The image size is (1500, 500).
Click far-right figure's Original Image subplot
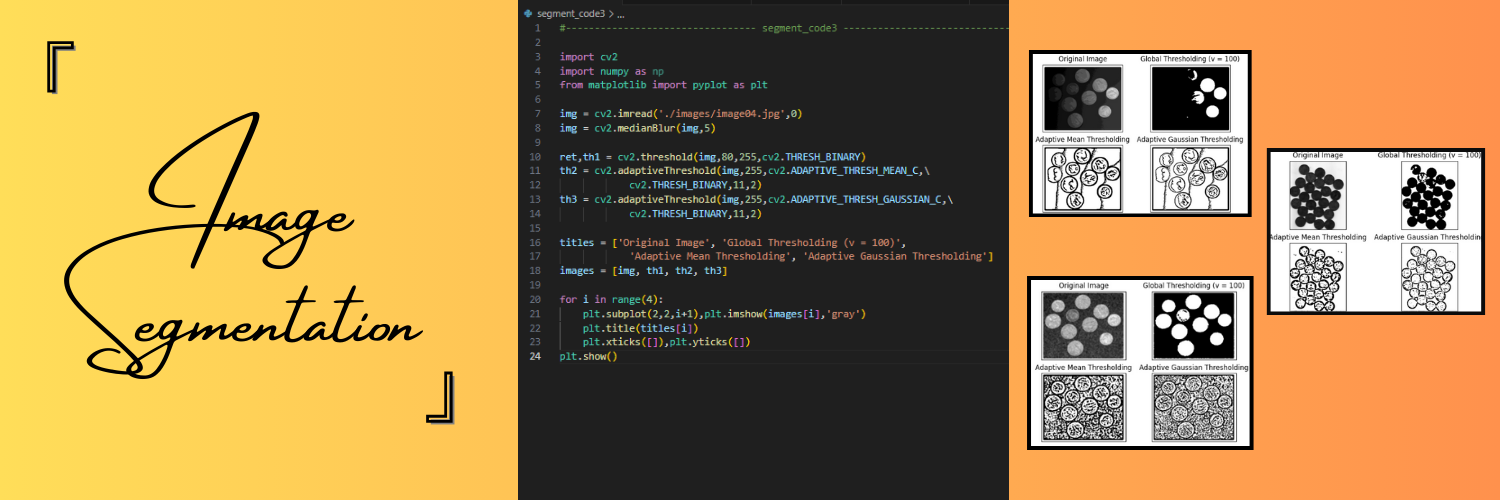click(1318, 194)
